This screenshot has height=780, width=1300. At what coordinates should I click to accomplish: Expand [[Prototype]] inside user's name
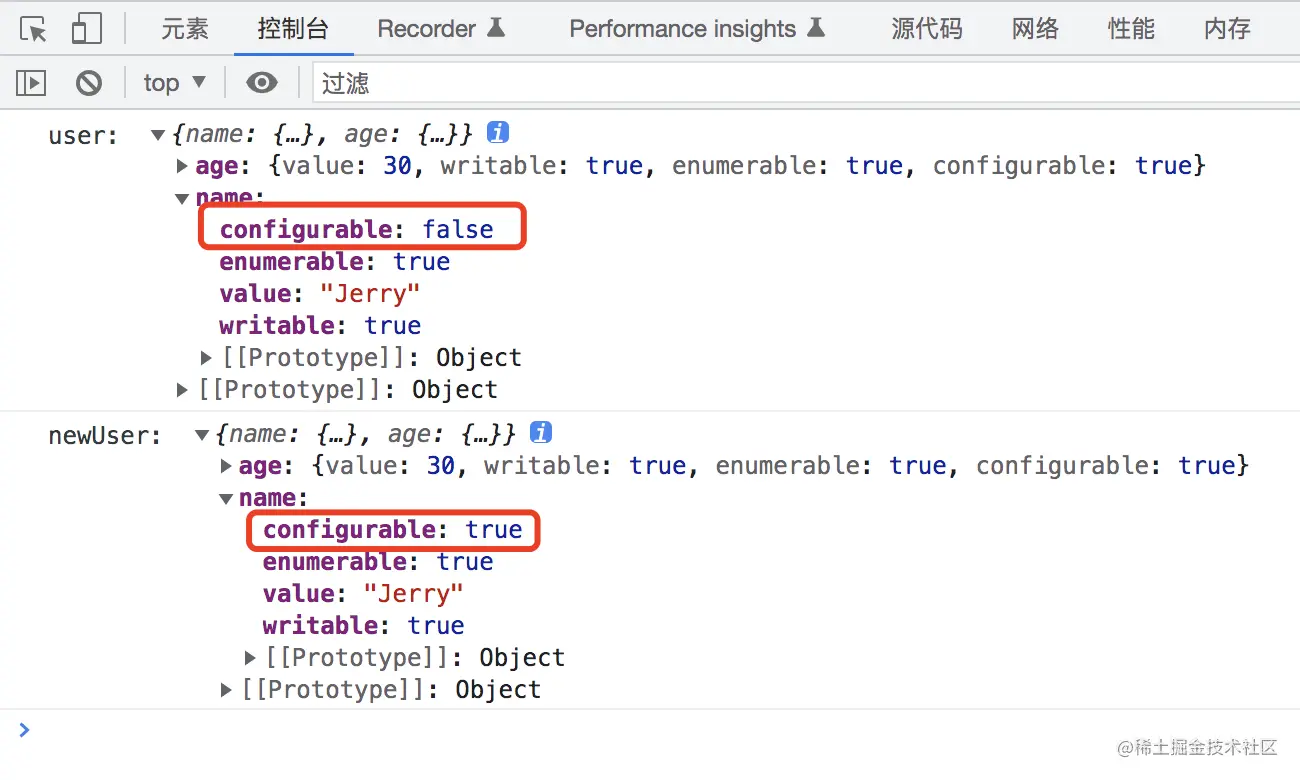coord(207,358)
